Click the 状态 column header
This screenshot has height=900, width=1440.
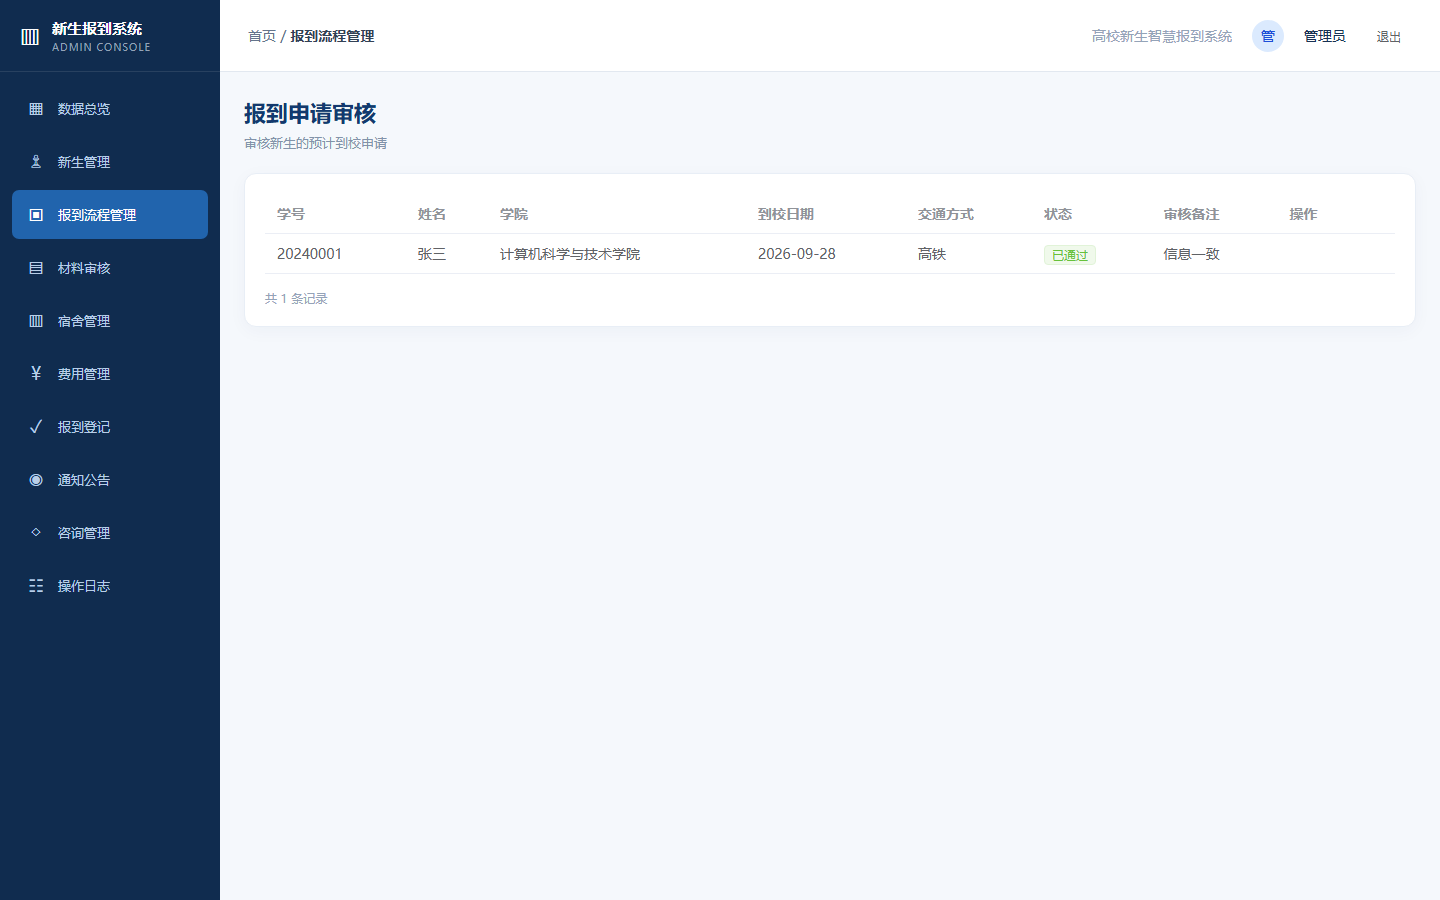point(1058,214)
